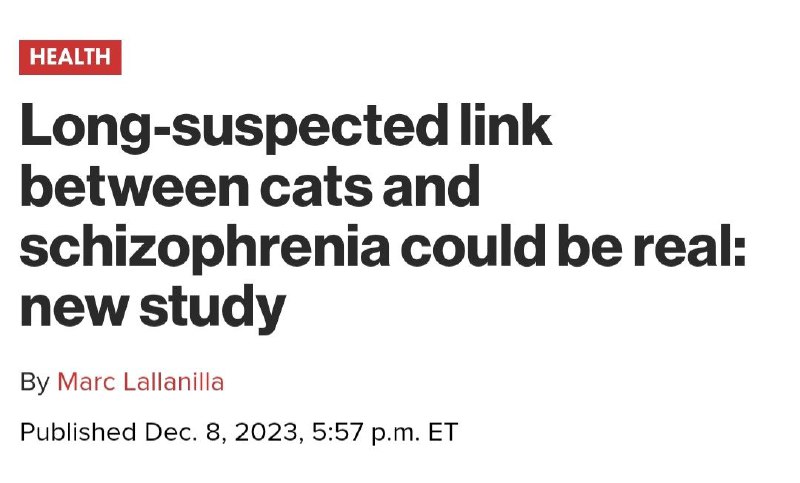Open the HEALTH category tag
Image resolution: width=800 pixels, height=483 pixels.
pos(70,57)
